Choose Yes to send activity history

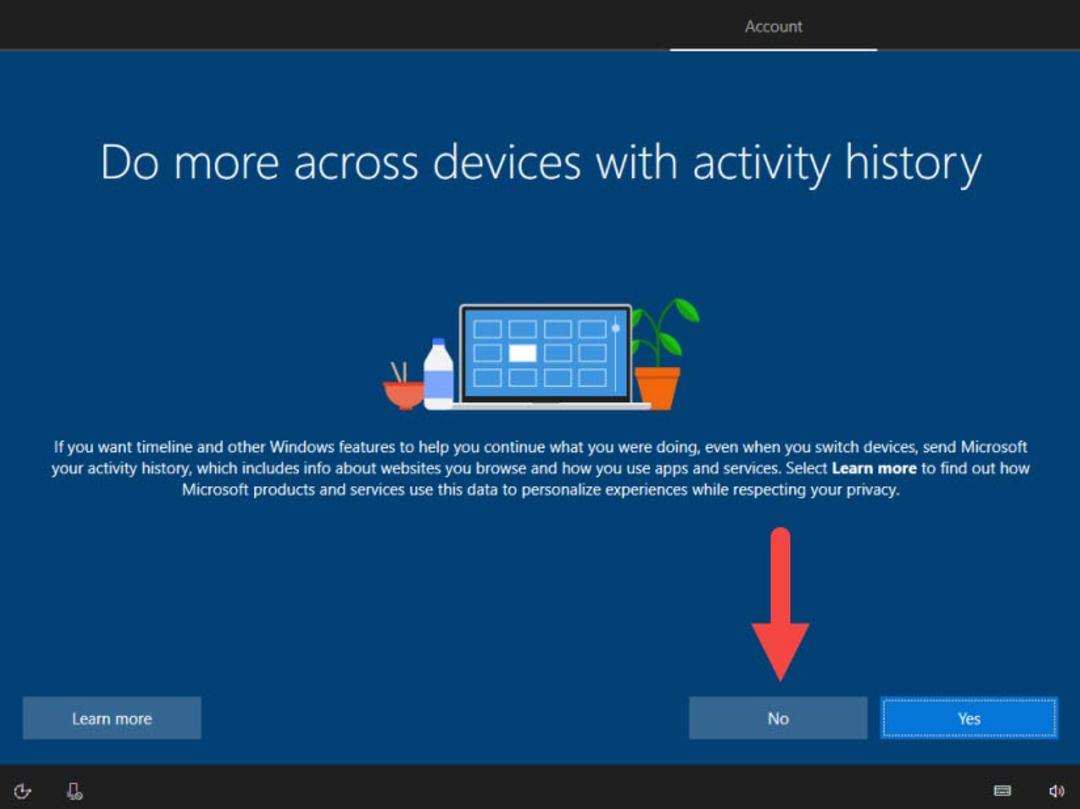click(969, 718)
